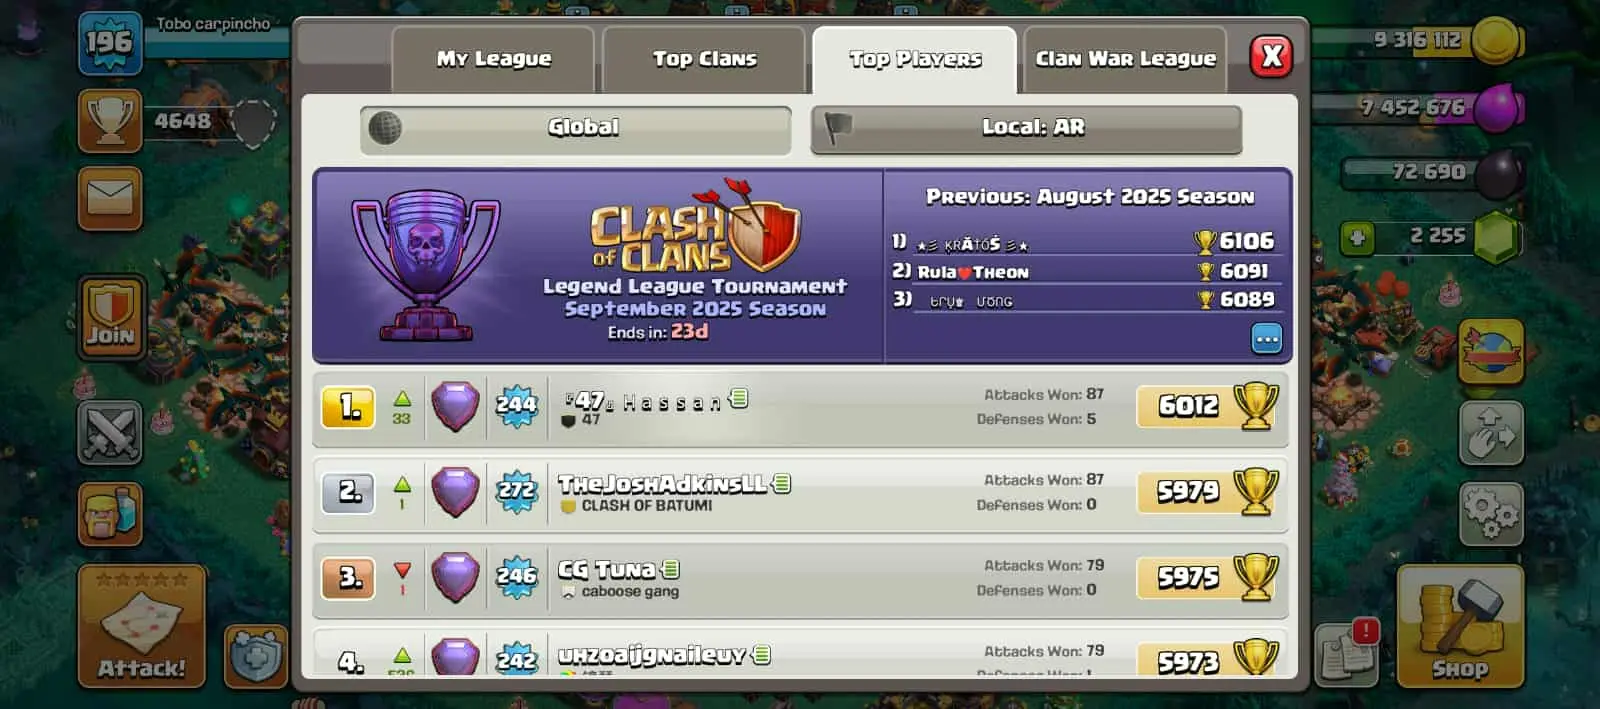Tap the Attack! map button
The height and width of the screenshot is (709, 1600).
pos(142,626)
